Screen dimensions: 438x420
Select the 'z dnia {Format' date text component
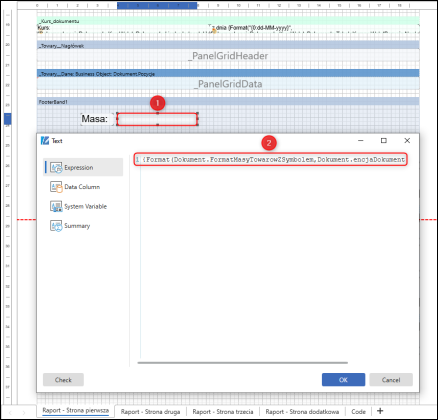[315, 28]
